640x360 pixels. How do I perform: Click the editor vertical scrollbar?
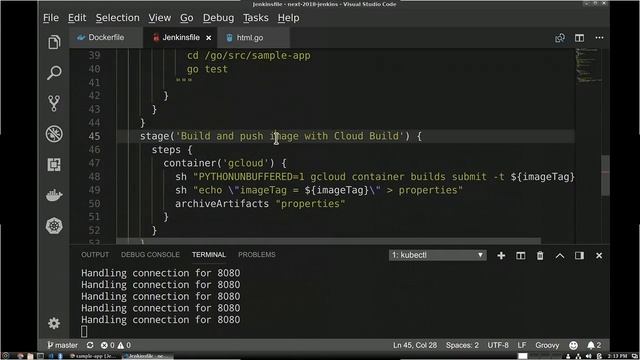(x=605, y=176)
